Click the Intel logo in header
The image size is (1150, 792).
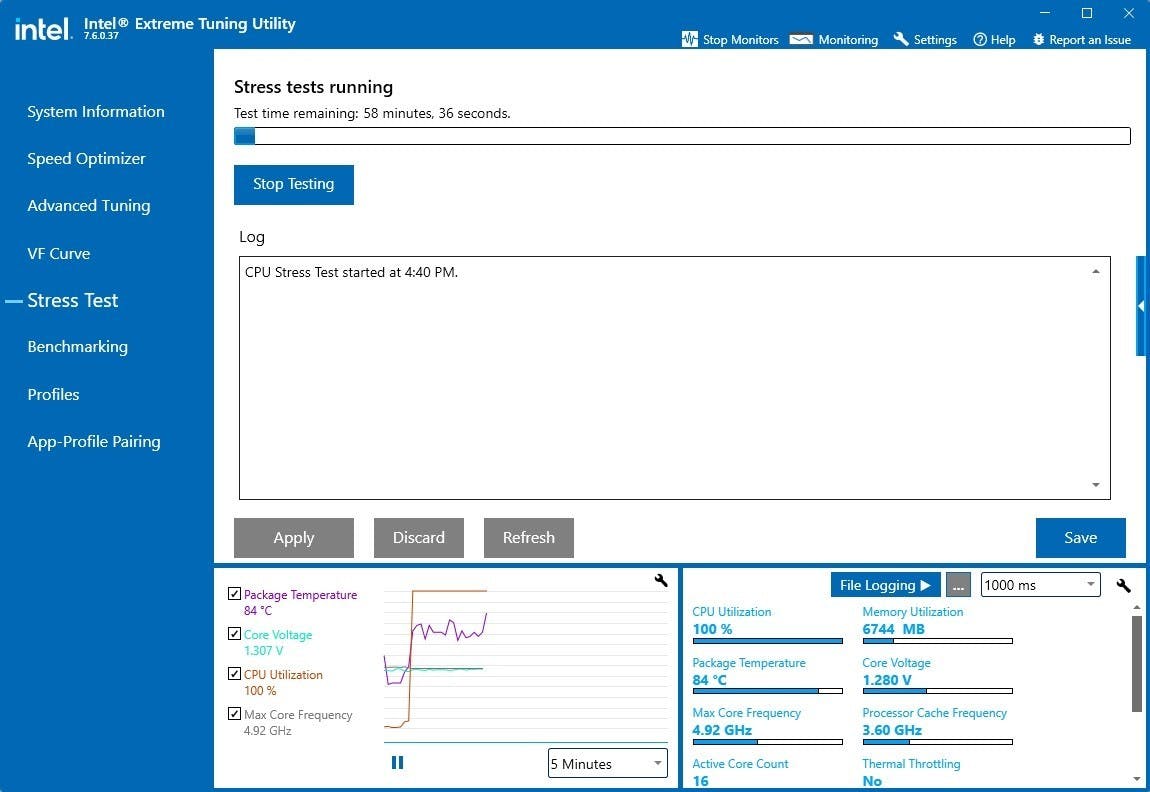coord(43,29)
